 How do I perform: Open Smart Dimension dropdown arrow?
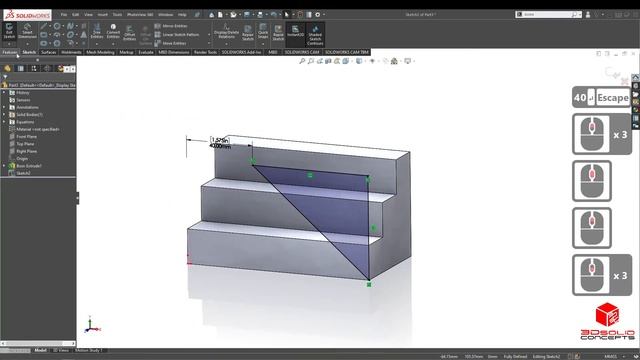[27, 44]
